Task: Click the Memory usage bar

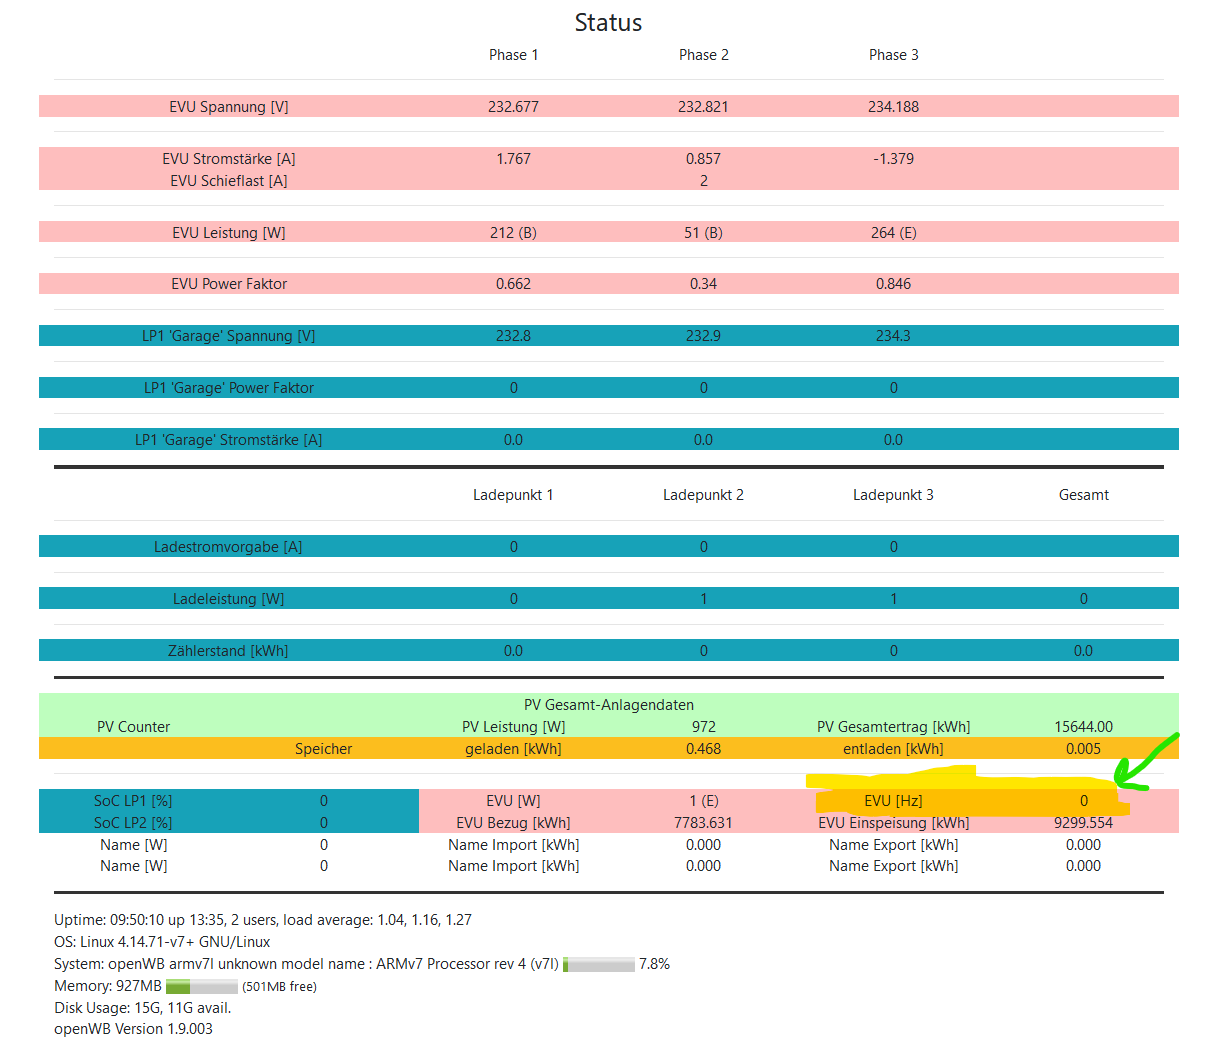Action: click(202, 986)
